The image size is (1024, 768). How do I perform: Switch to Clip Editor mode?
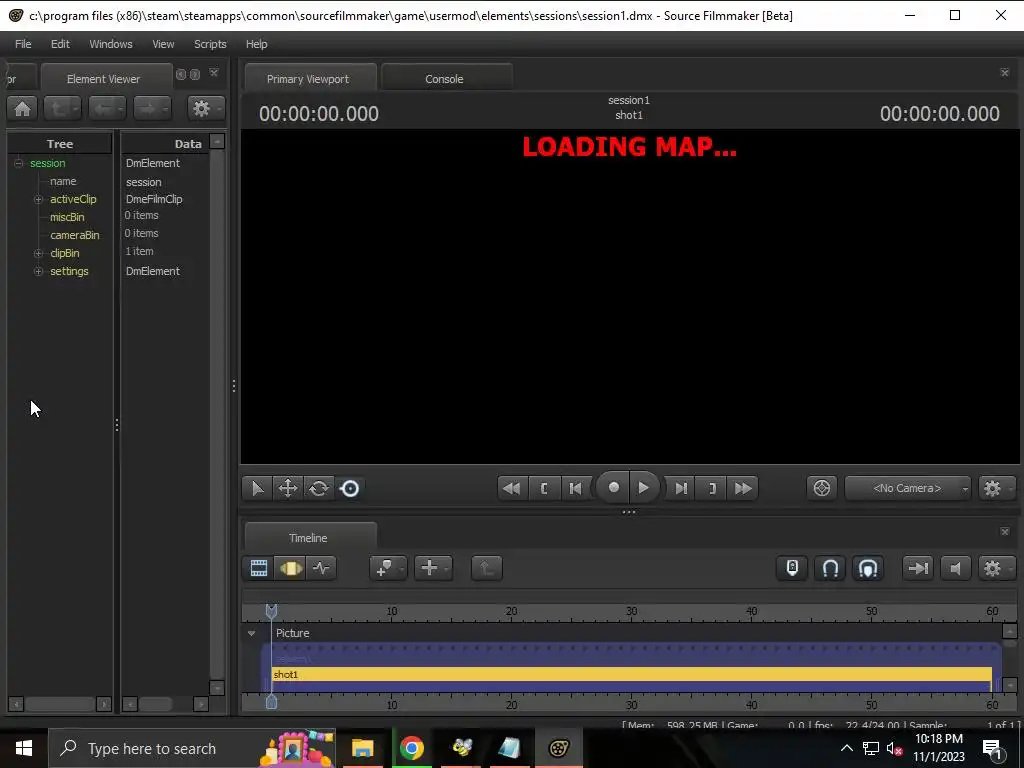point(259,568)
